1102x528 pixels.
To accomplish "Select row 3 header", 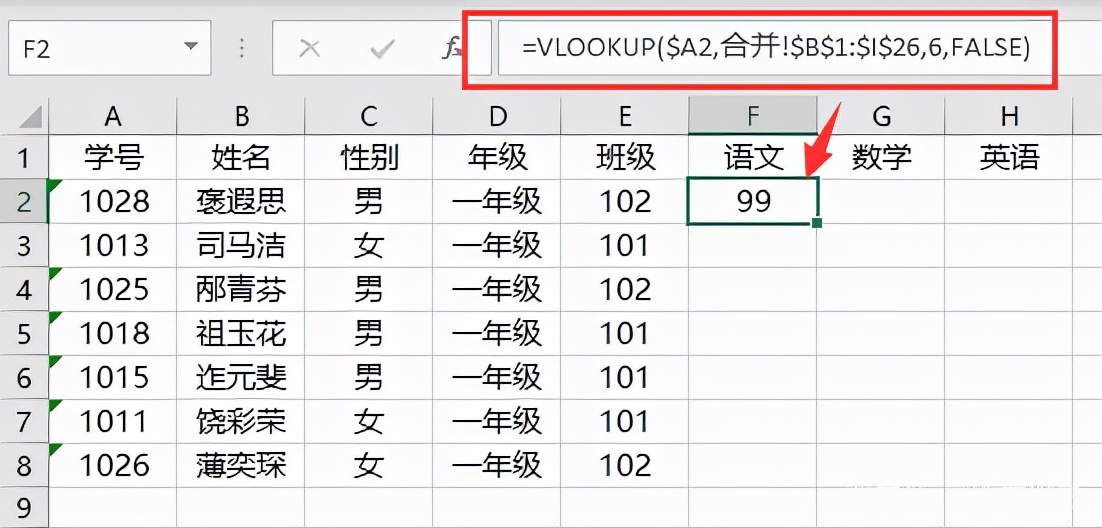I will (x=24, y=245).
